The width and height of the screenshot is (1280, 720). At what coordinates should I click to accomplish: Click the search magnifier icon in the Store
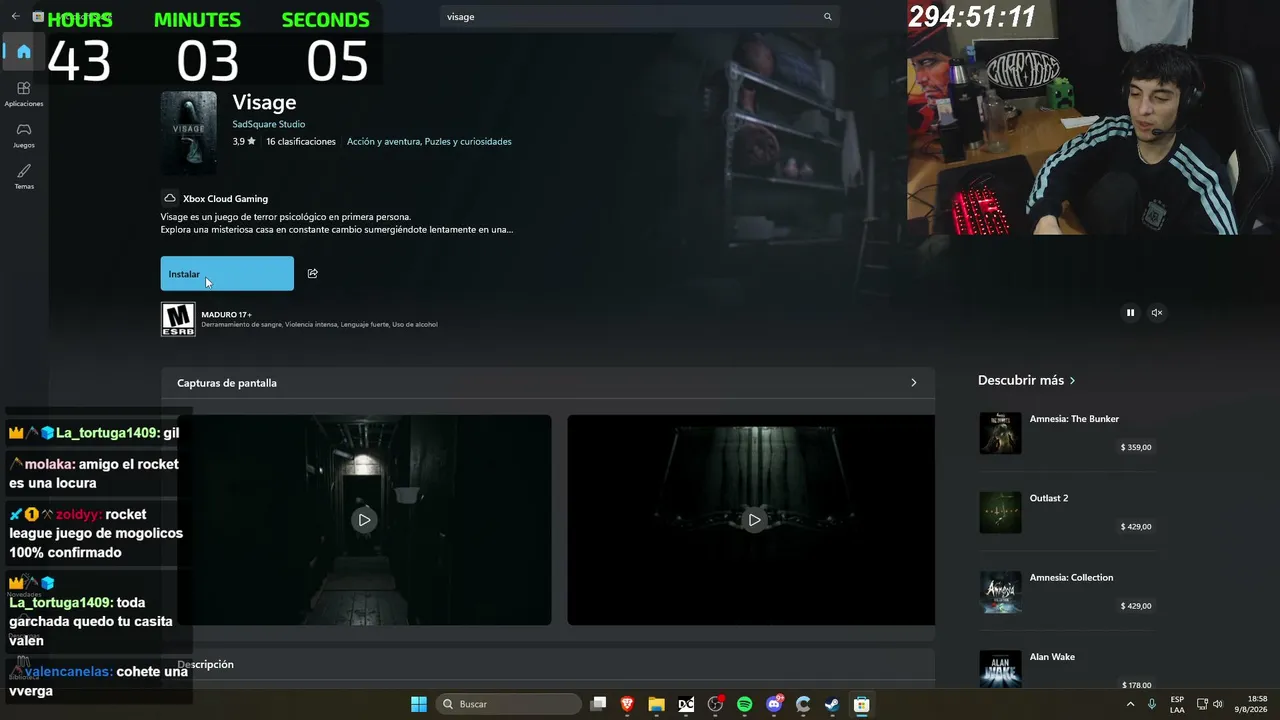click(x=828, y=17)
